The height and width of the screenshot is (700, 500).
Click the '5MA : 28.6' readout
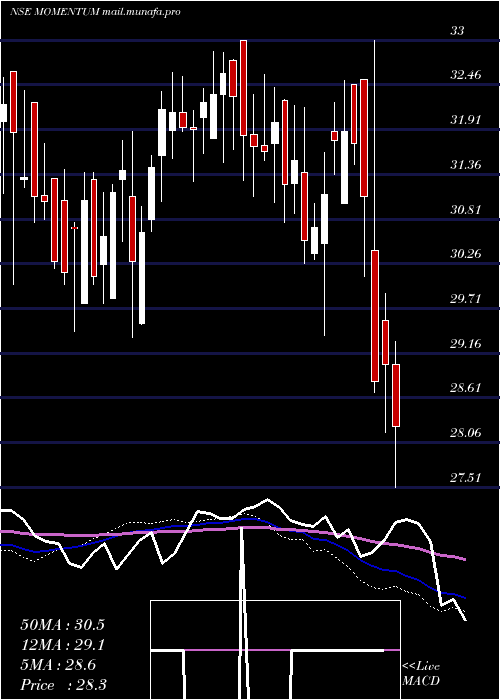click(58, 665)
